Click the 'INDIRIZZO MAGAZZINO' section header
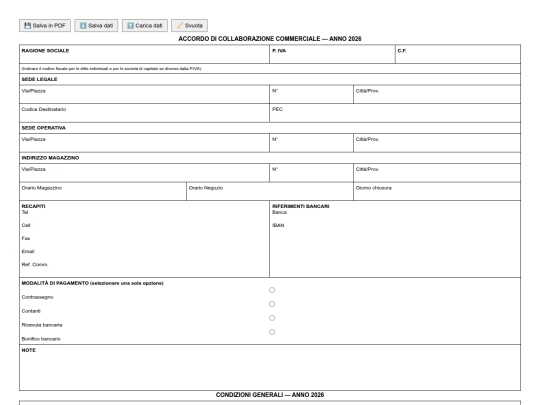540x405 pixels. tap(50, 158)
